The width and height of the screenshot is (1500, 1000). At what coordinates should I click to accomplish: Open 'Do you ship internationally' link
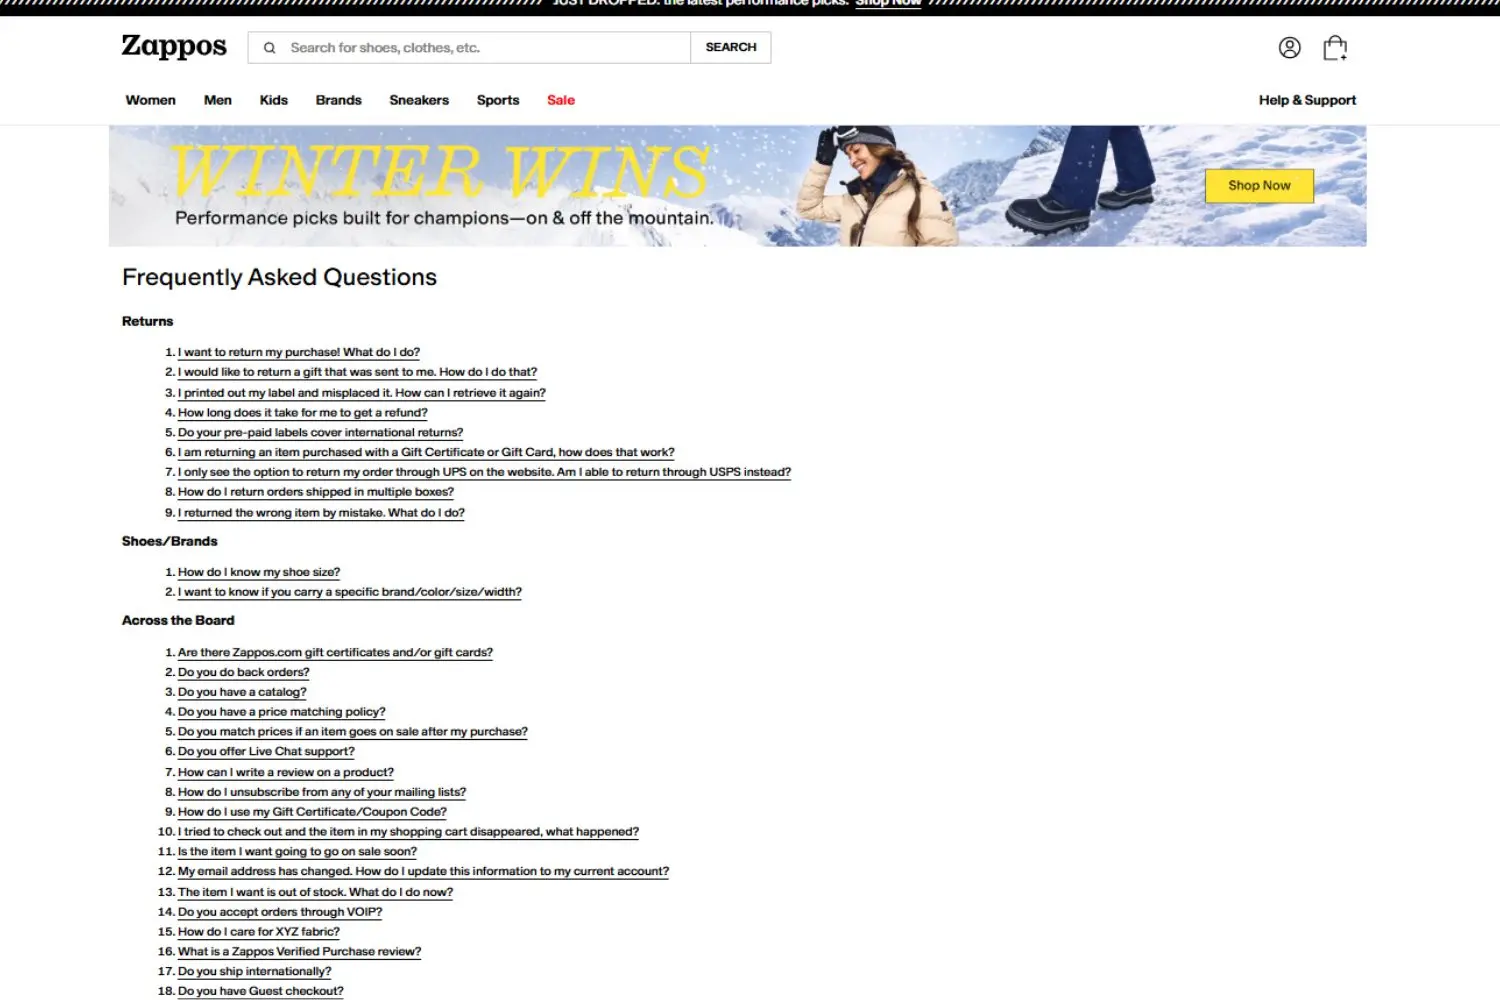point(254,972)
